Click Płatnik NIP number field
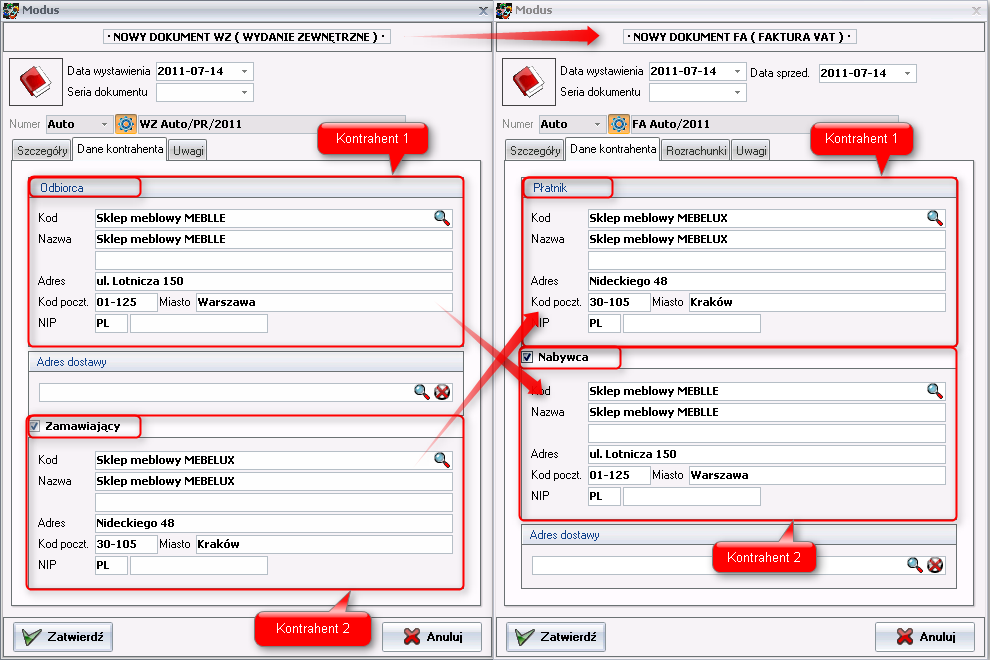Image resolution: width=990 pixels, height=660 pixels. pos(692,323)
